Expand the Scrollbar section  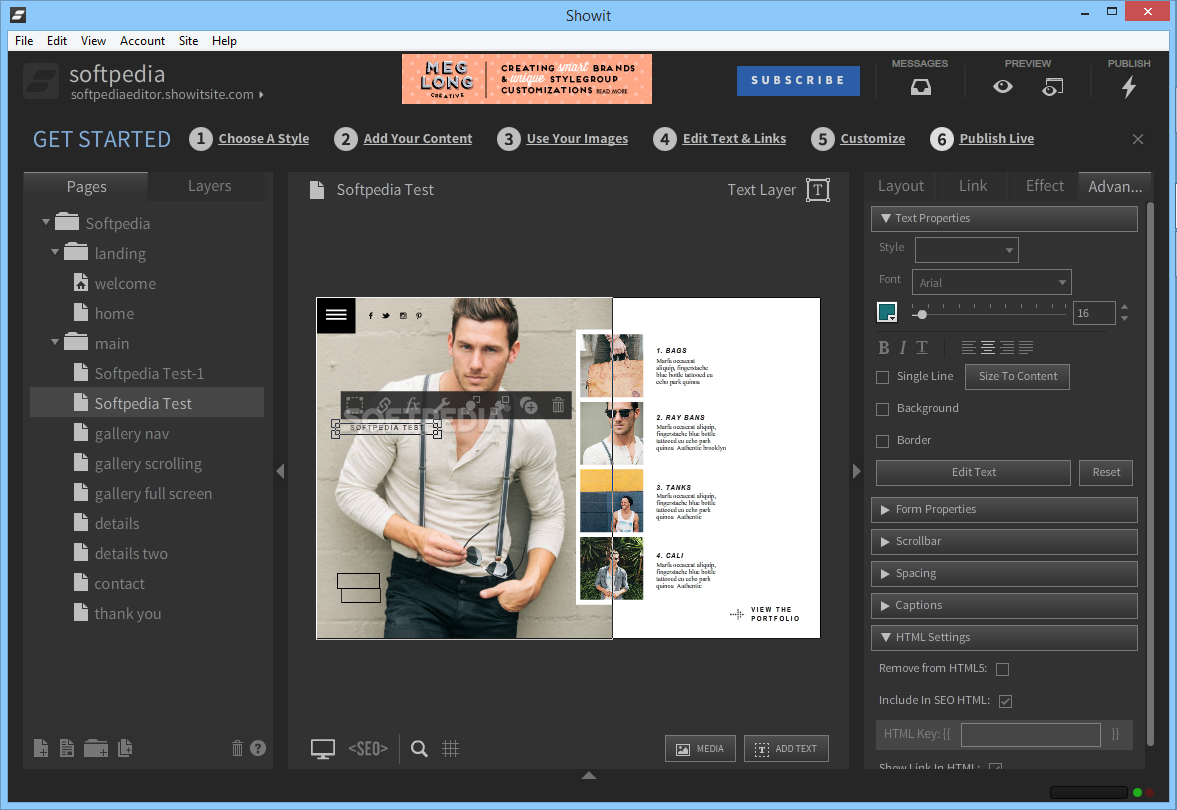tap(1004, 541)
